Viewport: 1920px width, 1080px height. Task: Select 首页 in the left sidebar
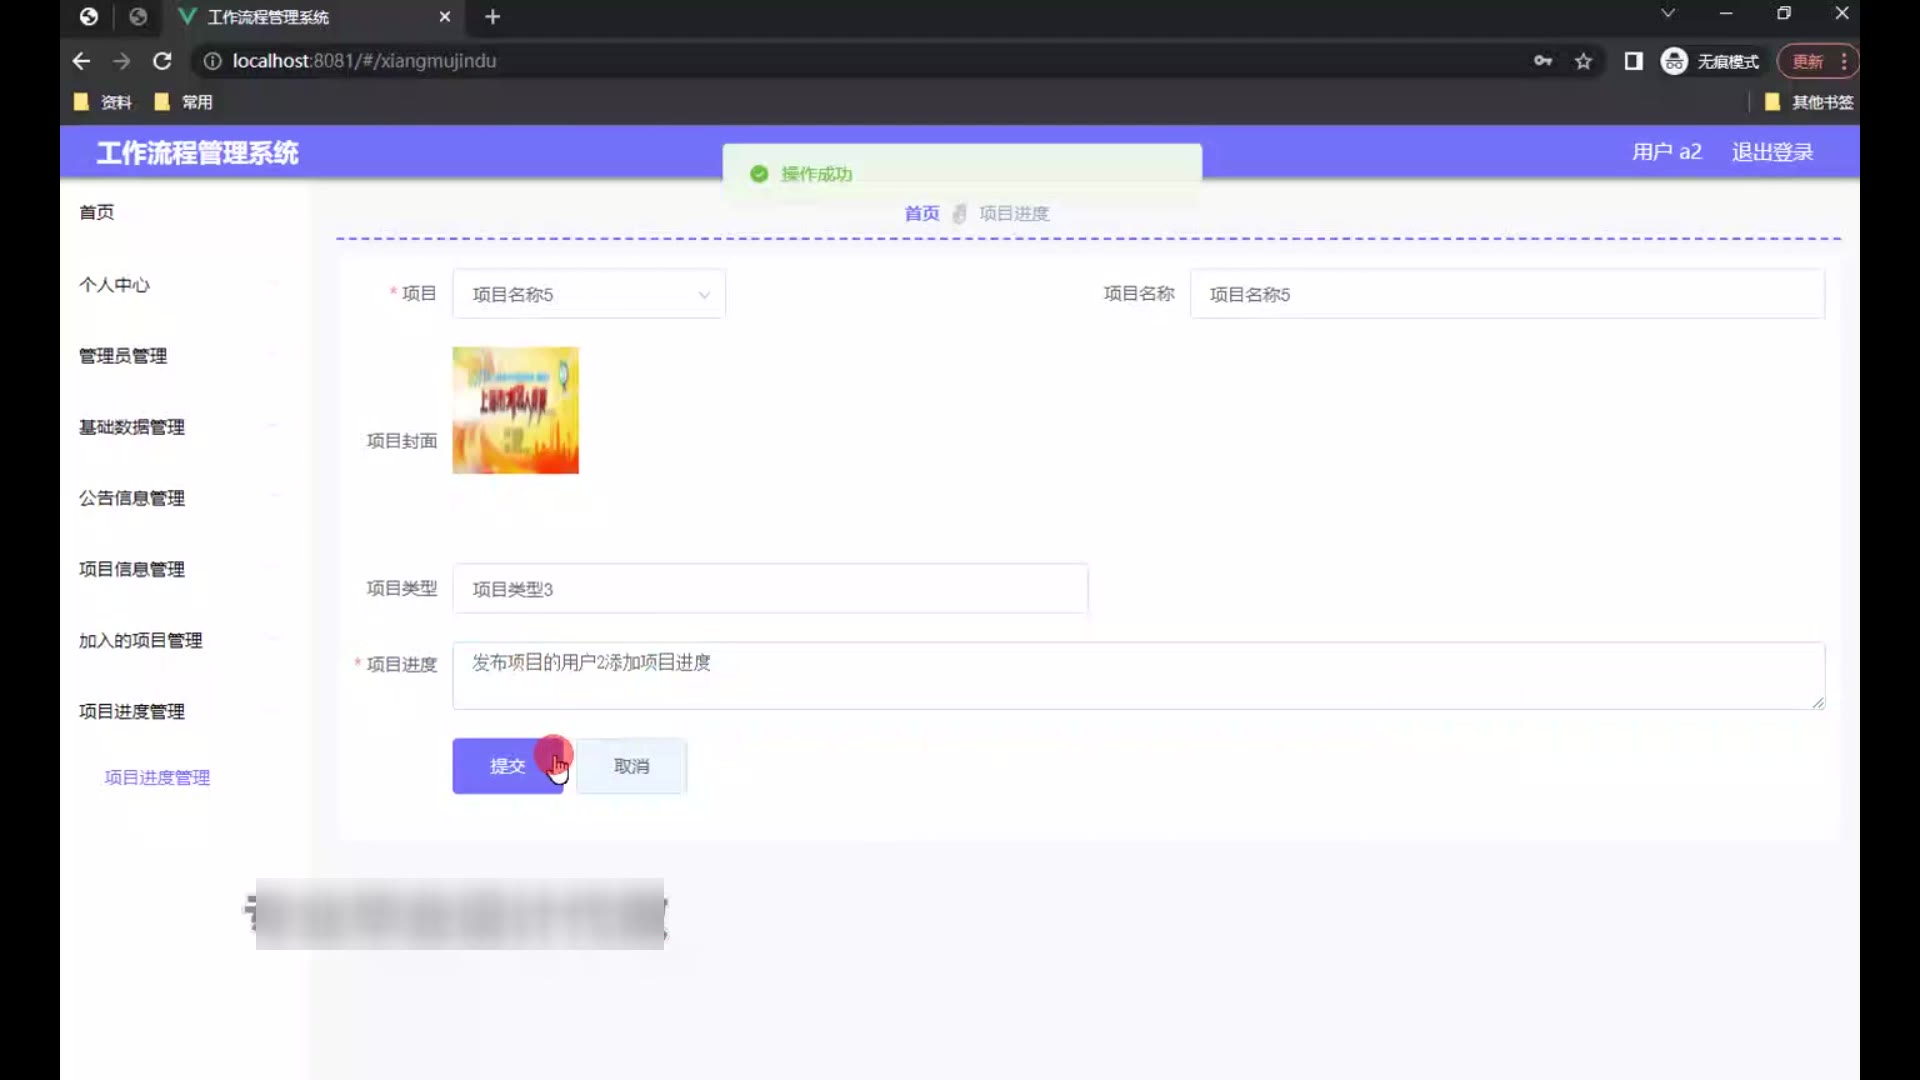coord(97,212)
